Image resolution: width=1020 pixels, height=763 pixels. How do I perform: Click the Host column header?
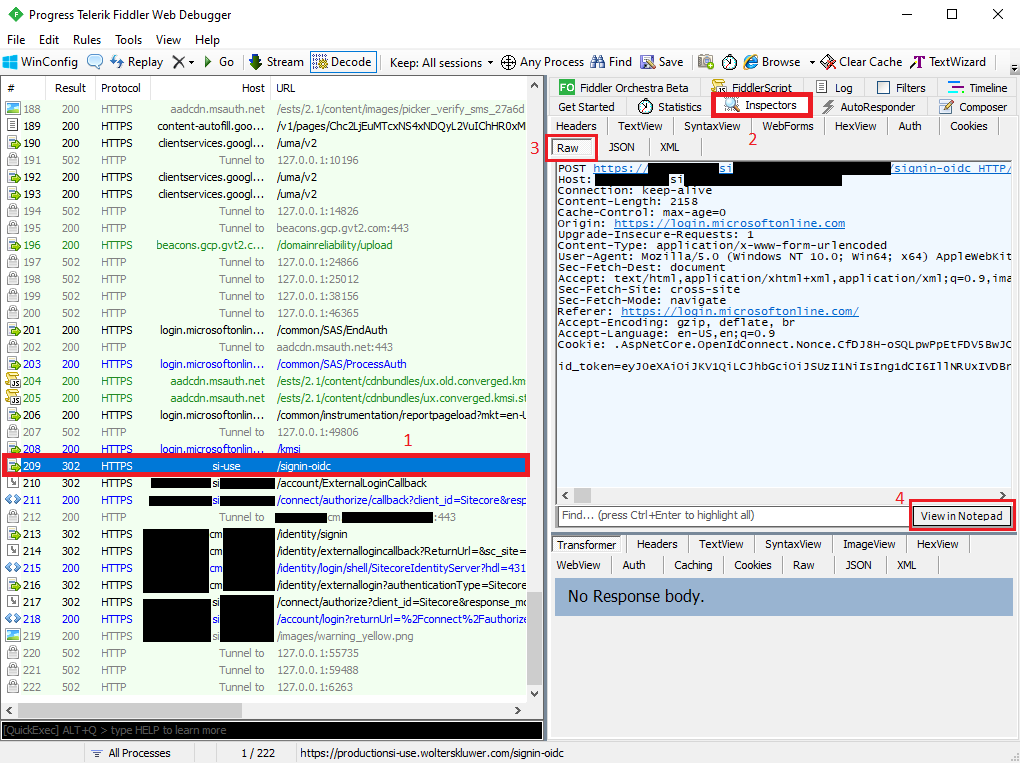pyautogui.click(x=211, y=88)
